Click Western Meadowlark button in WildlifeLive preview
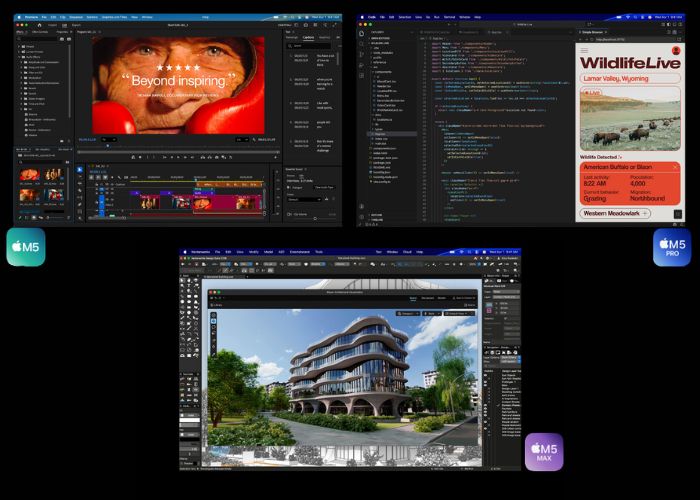 pos(615,213)
